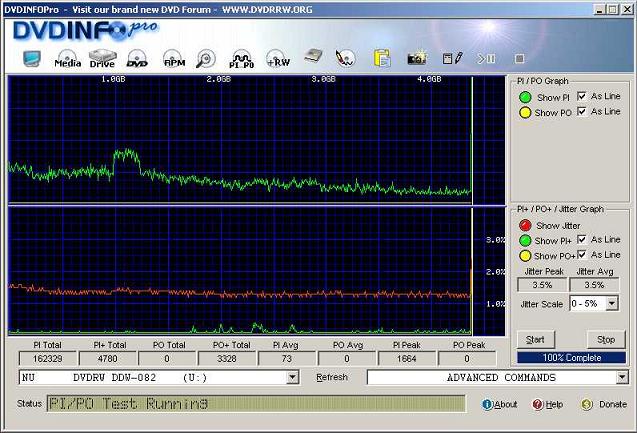Viewport: 637px width, 433px height.
Task: Click the play/pause toolbar control
Action: (486, 59)
